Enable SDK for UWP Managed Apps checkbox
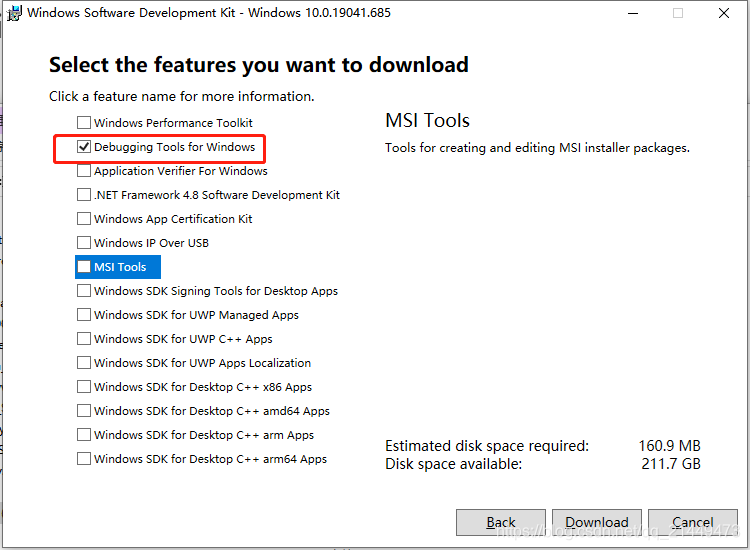The width and height of the screenshot is (750, 550). click(x=84, y=314)
